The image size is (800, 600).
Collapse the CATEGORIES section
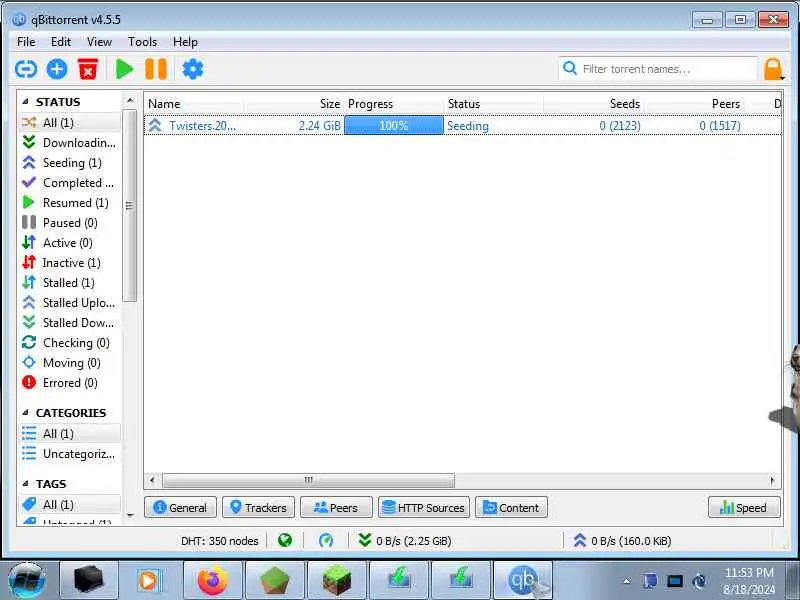[x=25, y=413]
